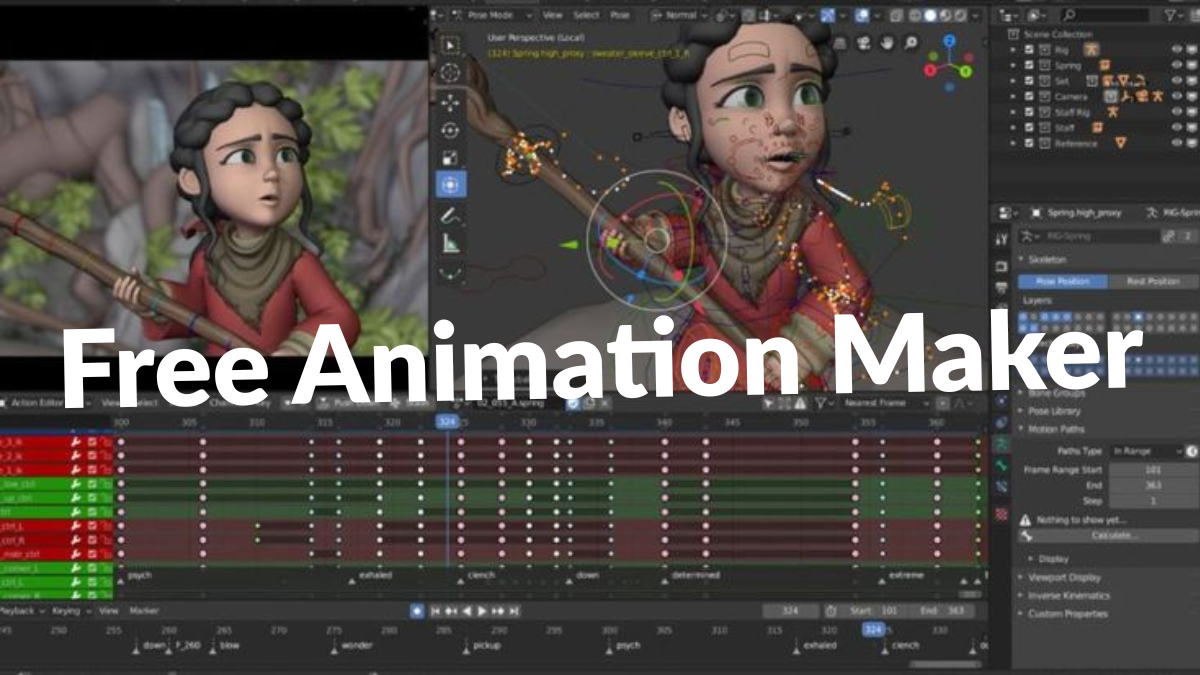This screenshot has width=1200, height=675.
Task: Open the viewport View menu
Action: tap(553, 15)
